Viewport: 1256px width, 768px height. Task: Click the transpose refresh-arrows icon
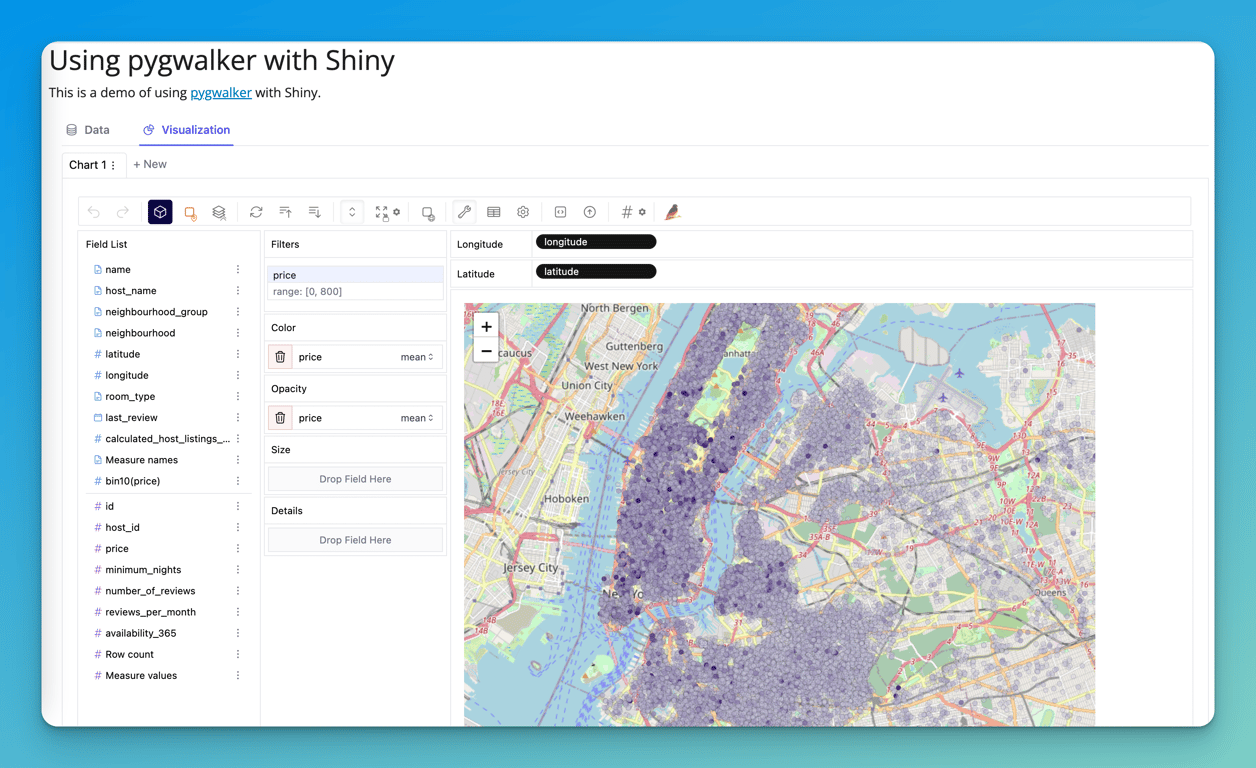pos(256,212)
